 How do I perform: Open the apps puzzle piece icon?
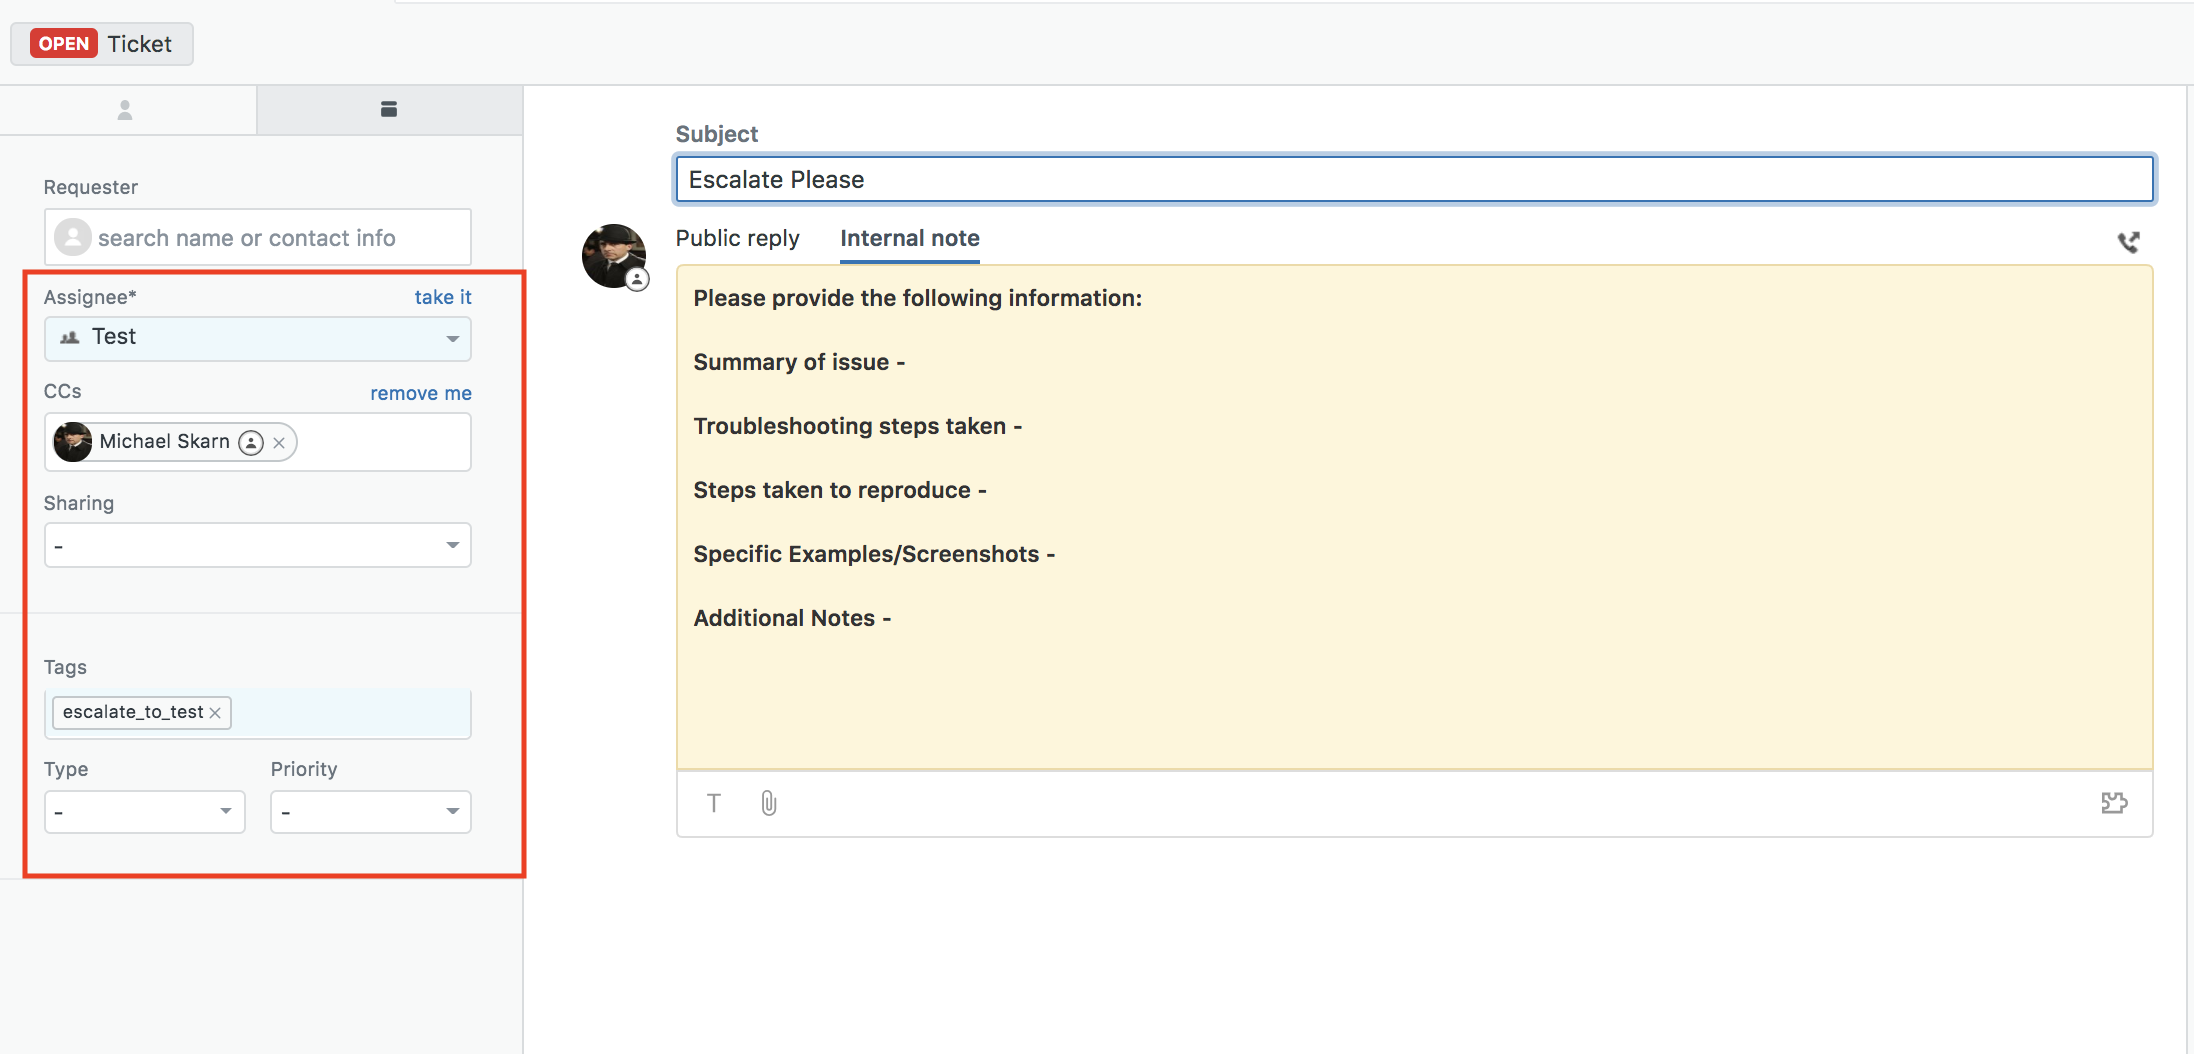[x=2114, y=803]
